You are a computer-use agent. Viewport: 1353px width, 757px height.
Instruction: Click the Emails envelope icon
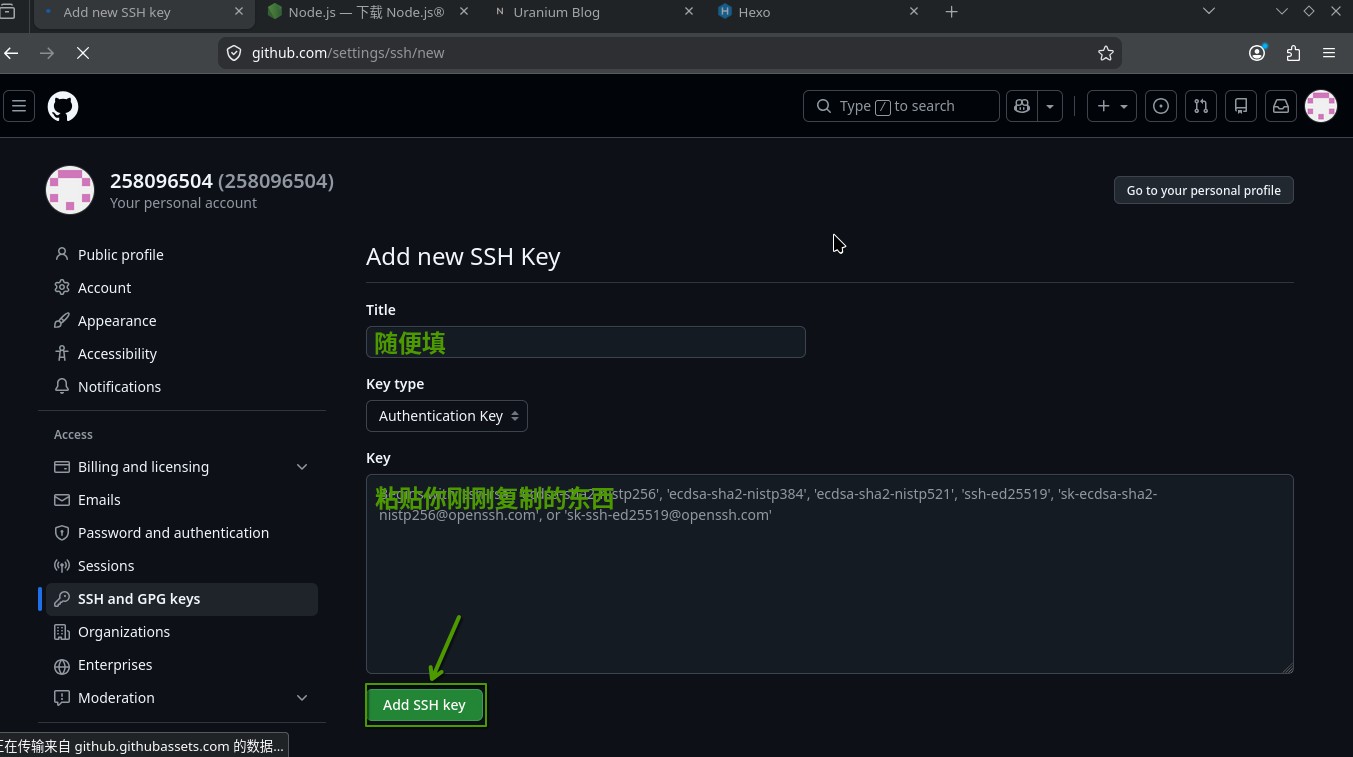pyautogui.click(x=62, y=499)
